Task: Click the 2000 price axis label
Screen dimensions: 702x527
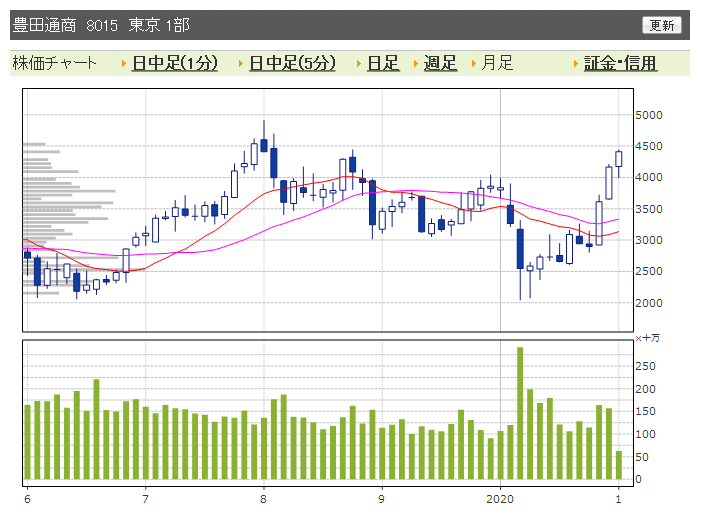Action: tap(649, 303)
